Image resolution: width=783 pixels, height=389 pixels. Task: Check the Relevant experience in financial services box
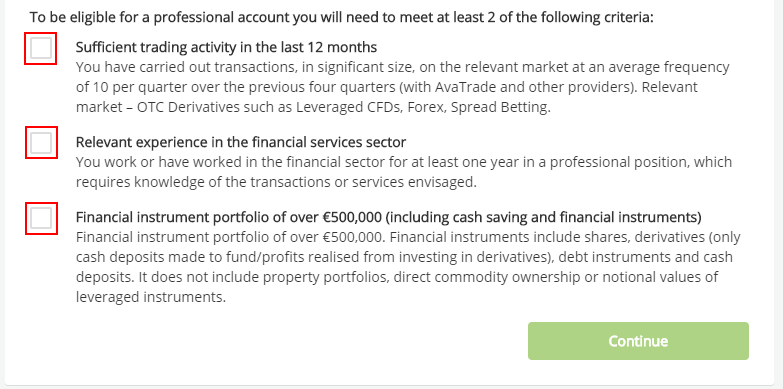point(41,143)
